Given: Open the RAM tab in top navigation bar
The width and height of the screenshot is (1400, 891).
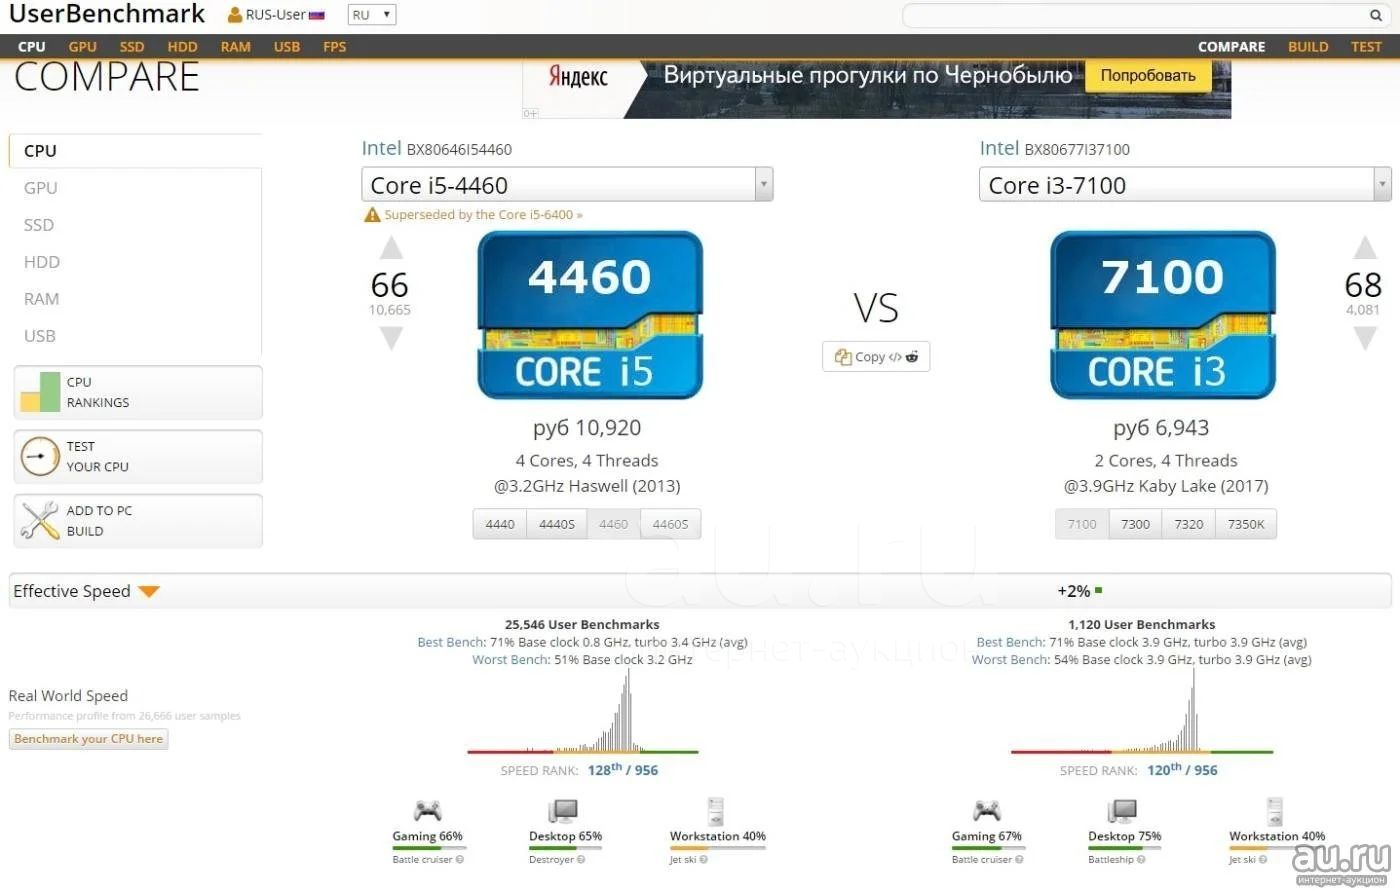Looking at the screenshot, I should point(236,47).
